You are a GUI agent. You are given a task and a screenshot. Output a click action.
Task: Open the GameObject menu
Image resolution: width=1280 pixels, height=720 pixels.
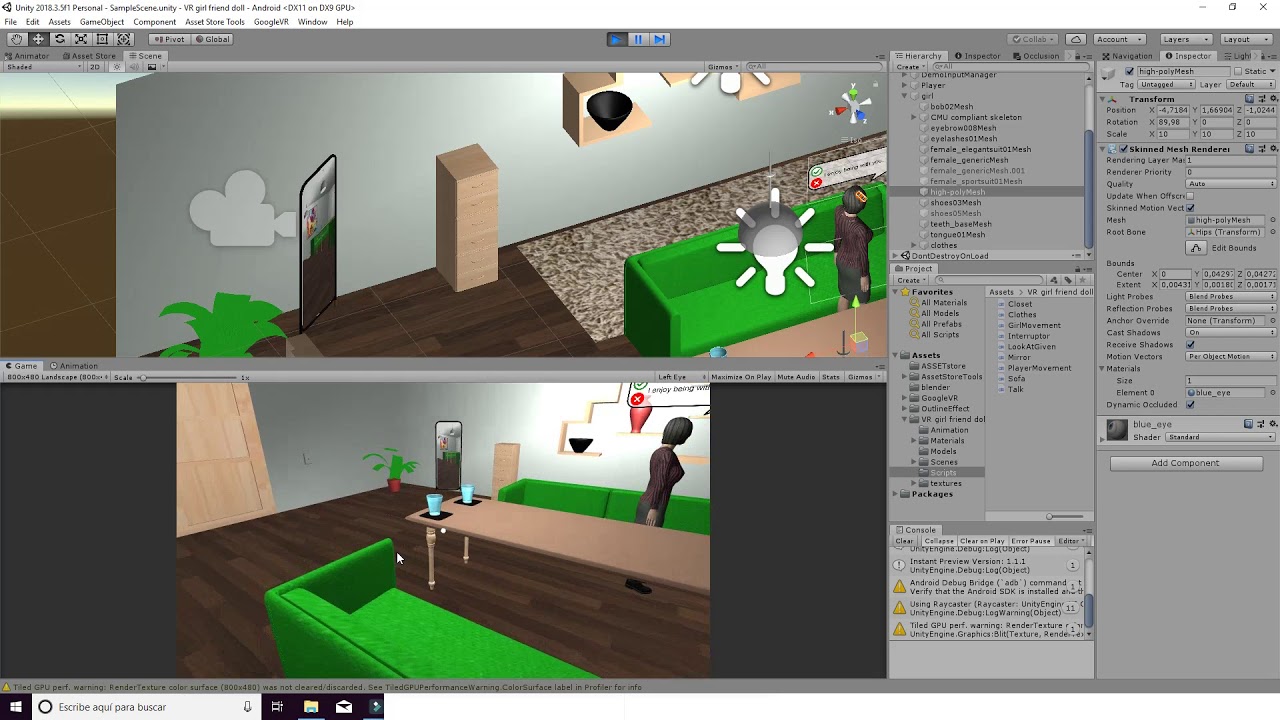click(102, 22)
